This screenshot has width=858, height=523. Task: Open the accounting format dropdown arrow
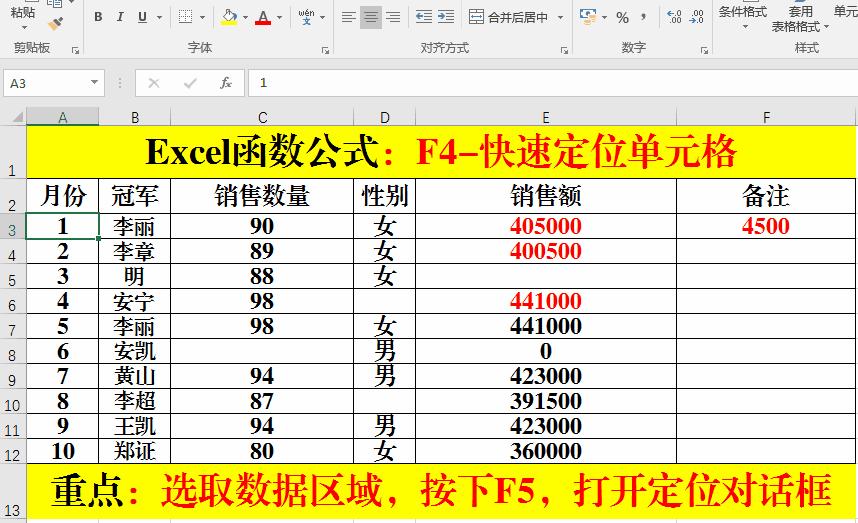pos(604,18)
